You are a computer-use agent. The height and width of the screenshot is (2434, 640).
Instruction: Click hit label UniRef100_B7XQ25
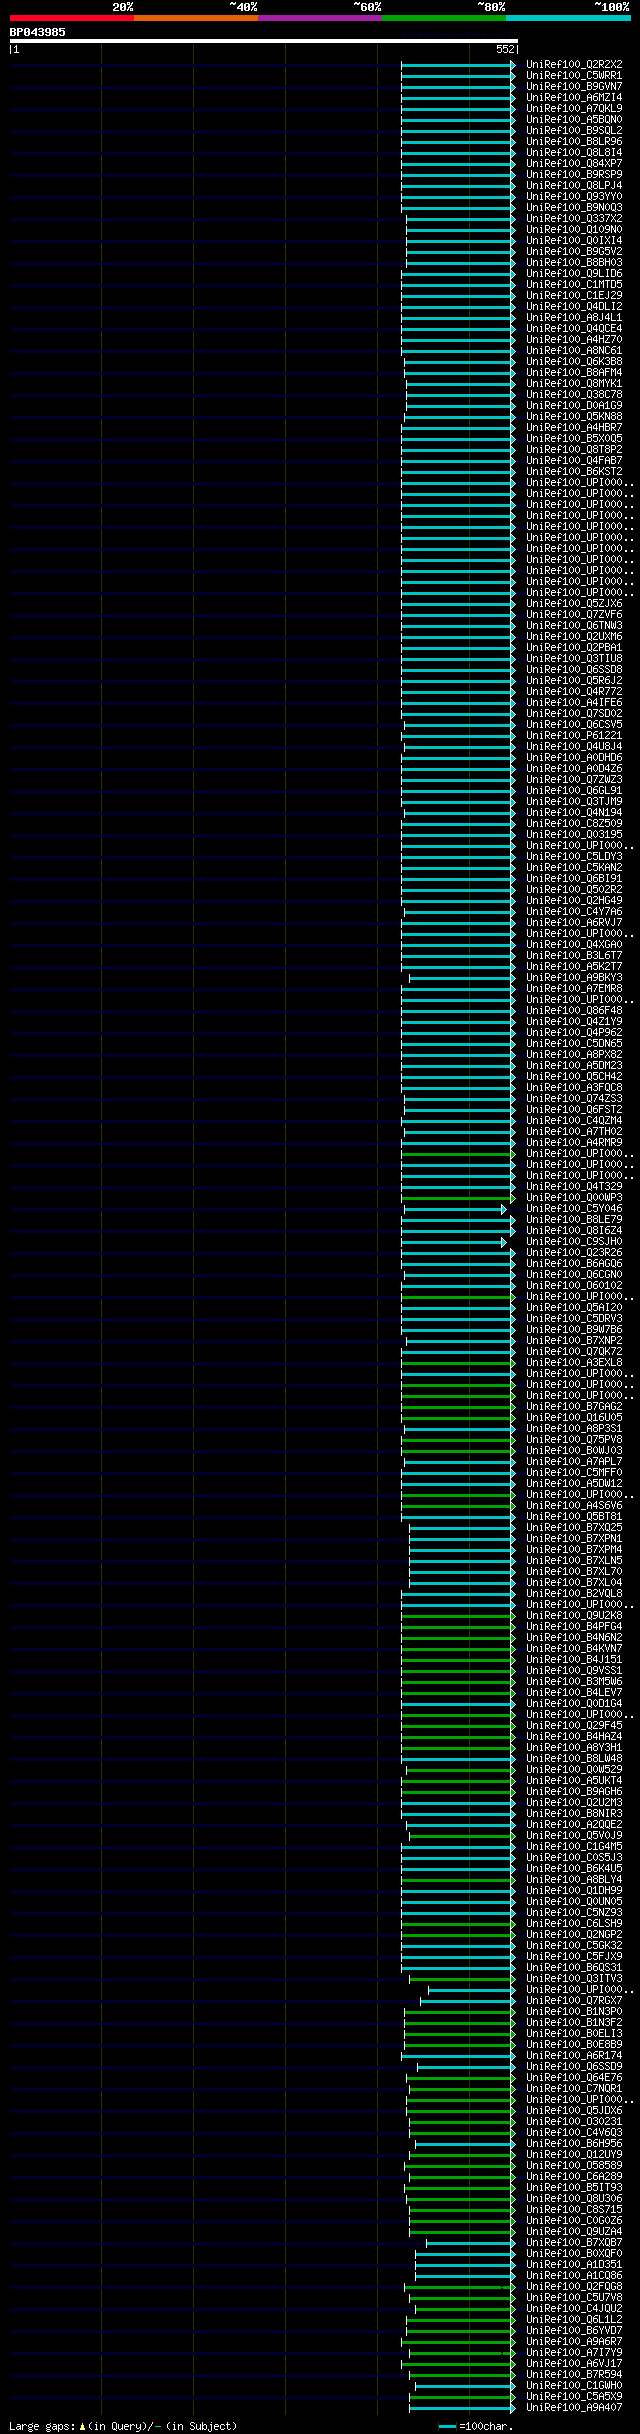pyautogui.click(x=574, y=1528)
